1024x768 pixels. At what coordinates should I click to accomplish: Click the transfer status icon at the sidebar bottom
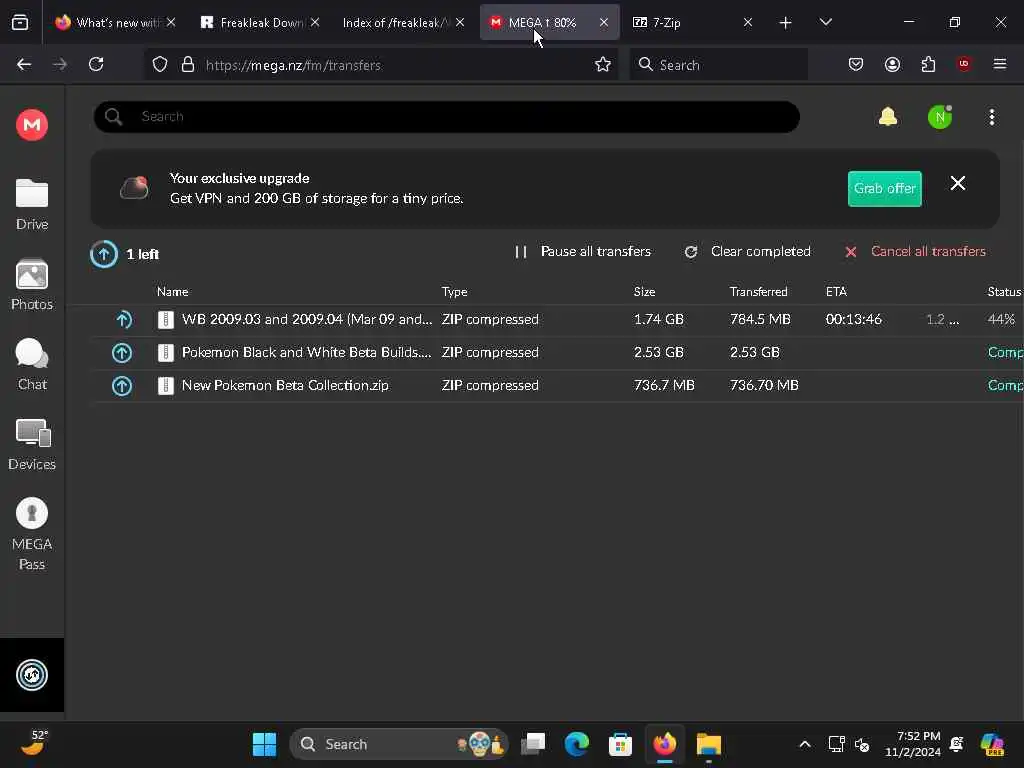[32, 675]
